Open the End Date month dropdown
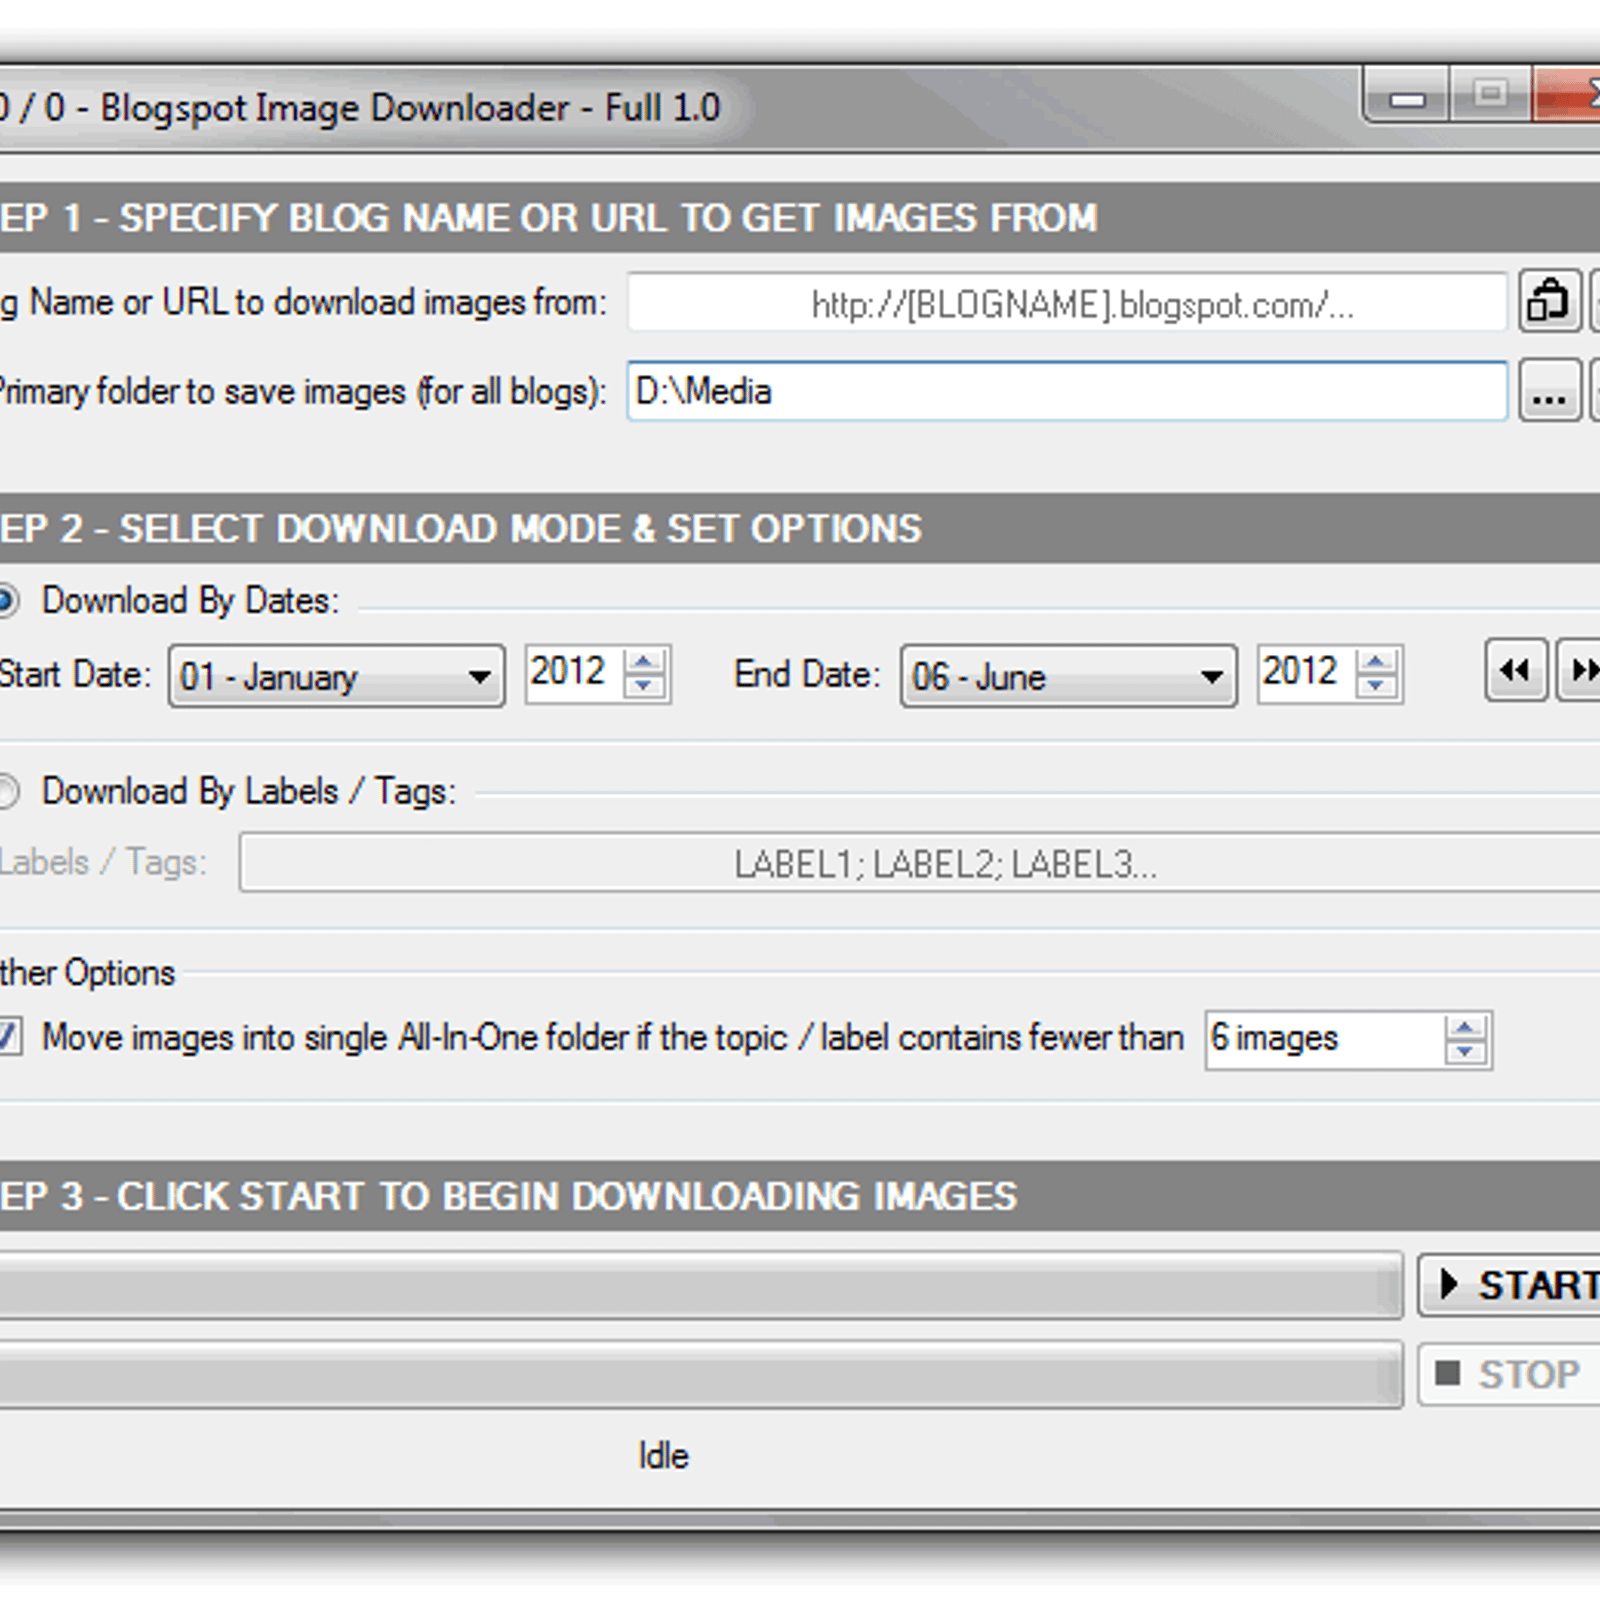The height and width of the screenshot is (1600, 1600). point(1069,676)
